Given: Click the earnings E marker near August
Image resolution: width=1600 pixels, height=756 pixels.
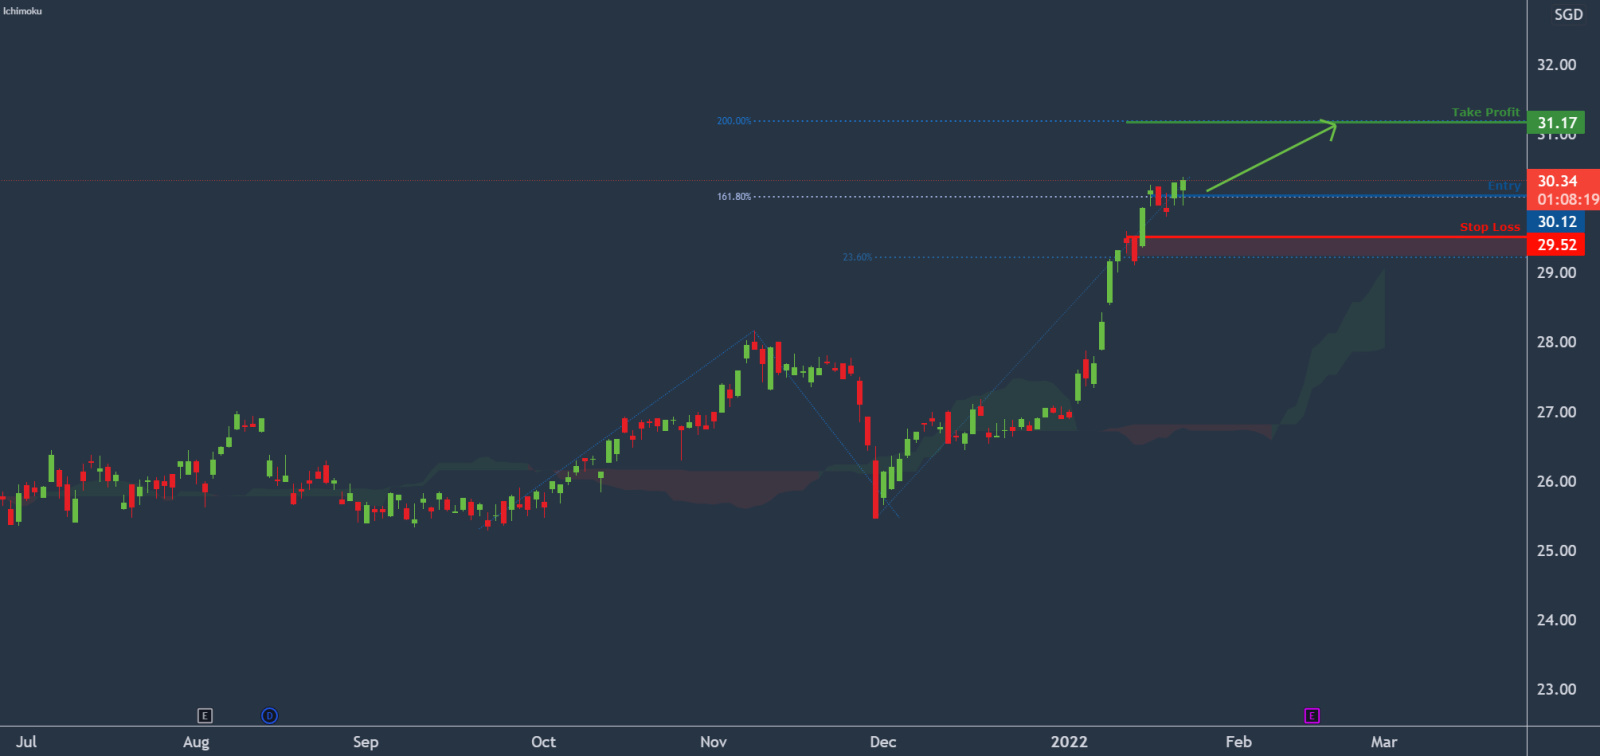Looking at the screenshot, I should 205,716.
